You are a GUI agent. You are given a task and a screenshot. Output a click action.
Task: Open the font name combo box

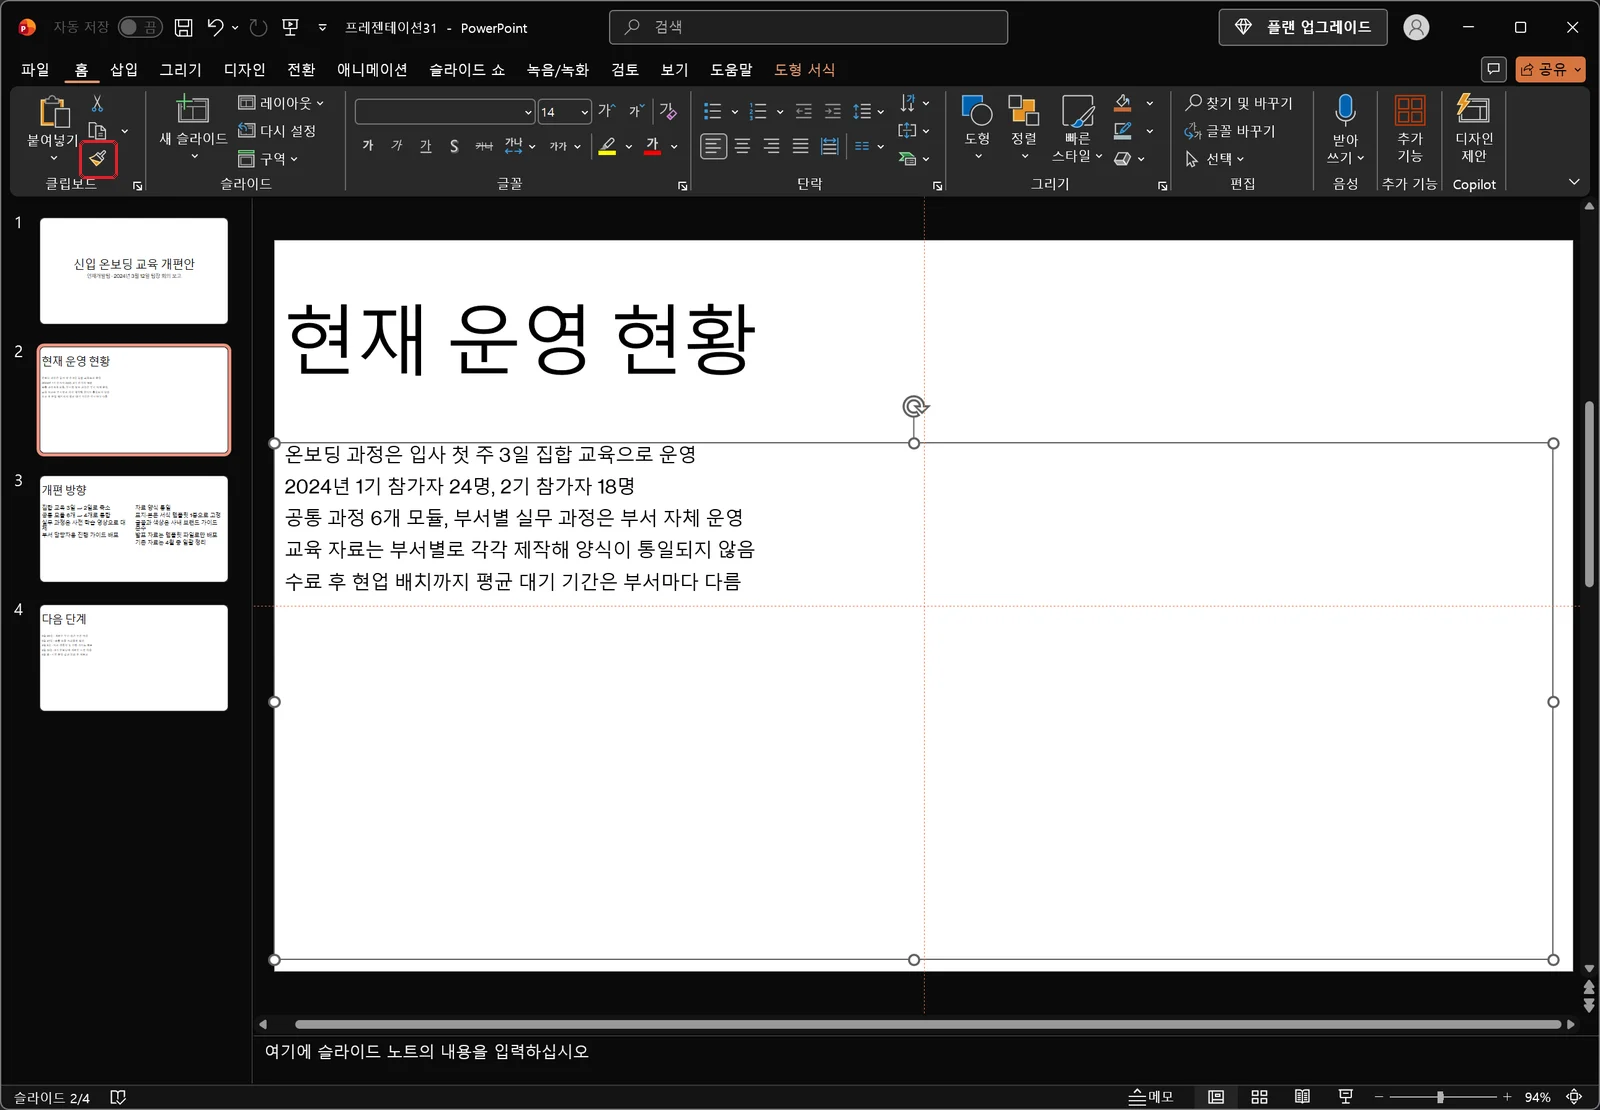coord(445,112)
